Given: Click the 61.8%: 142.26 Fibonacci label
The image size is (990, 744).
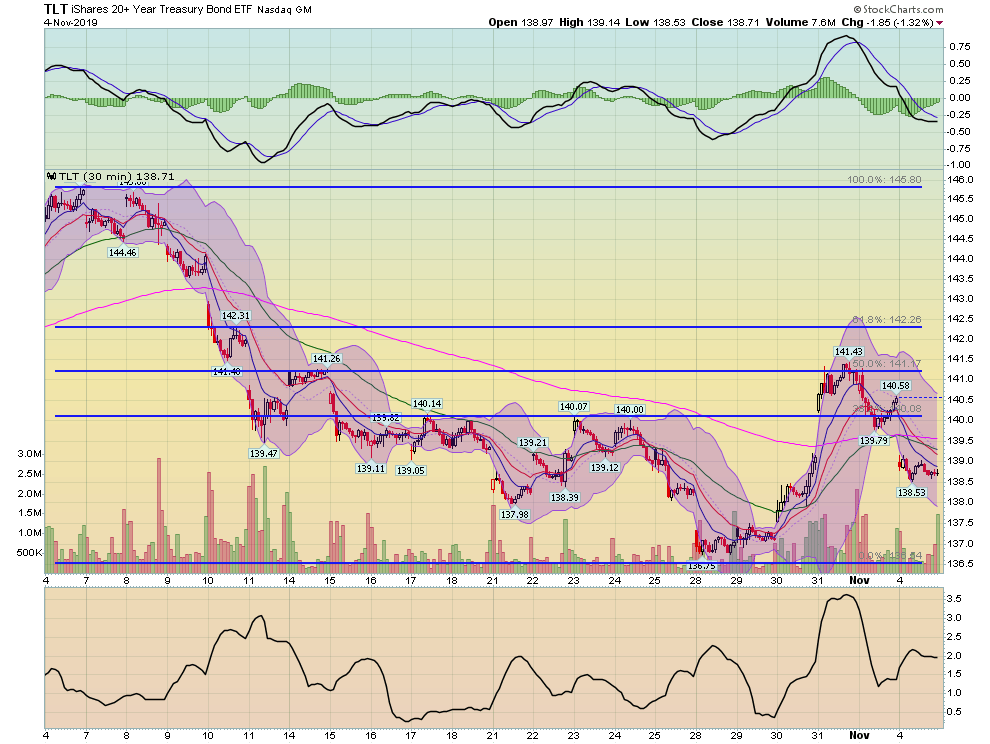Looking at the screenshot, I should coord(886,320).
